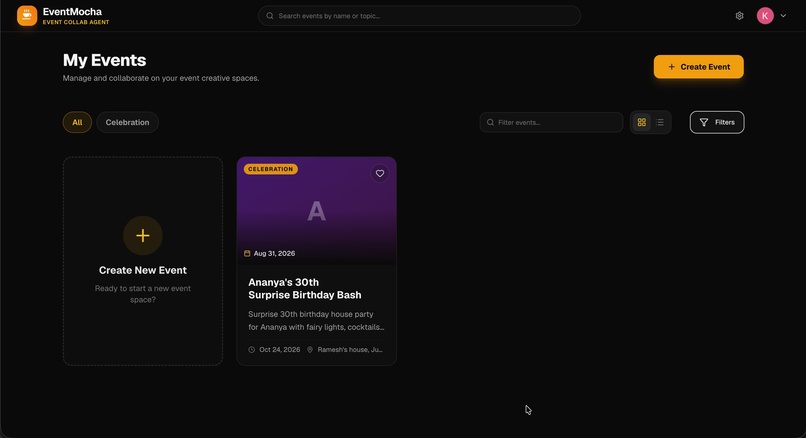Click the 'Ready to start a new event space?' text

pyautogui.click(x=143, y=294)
